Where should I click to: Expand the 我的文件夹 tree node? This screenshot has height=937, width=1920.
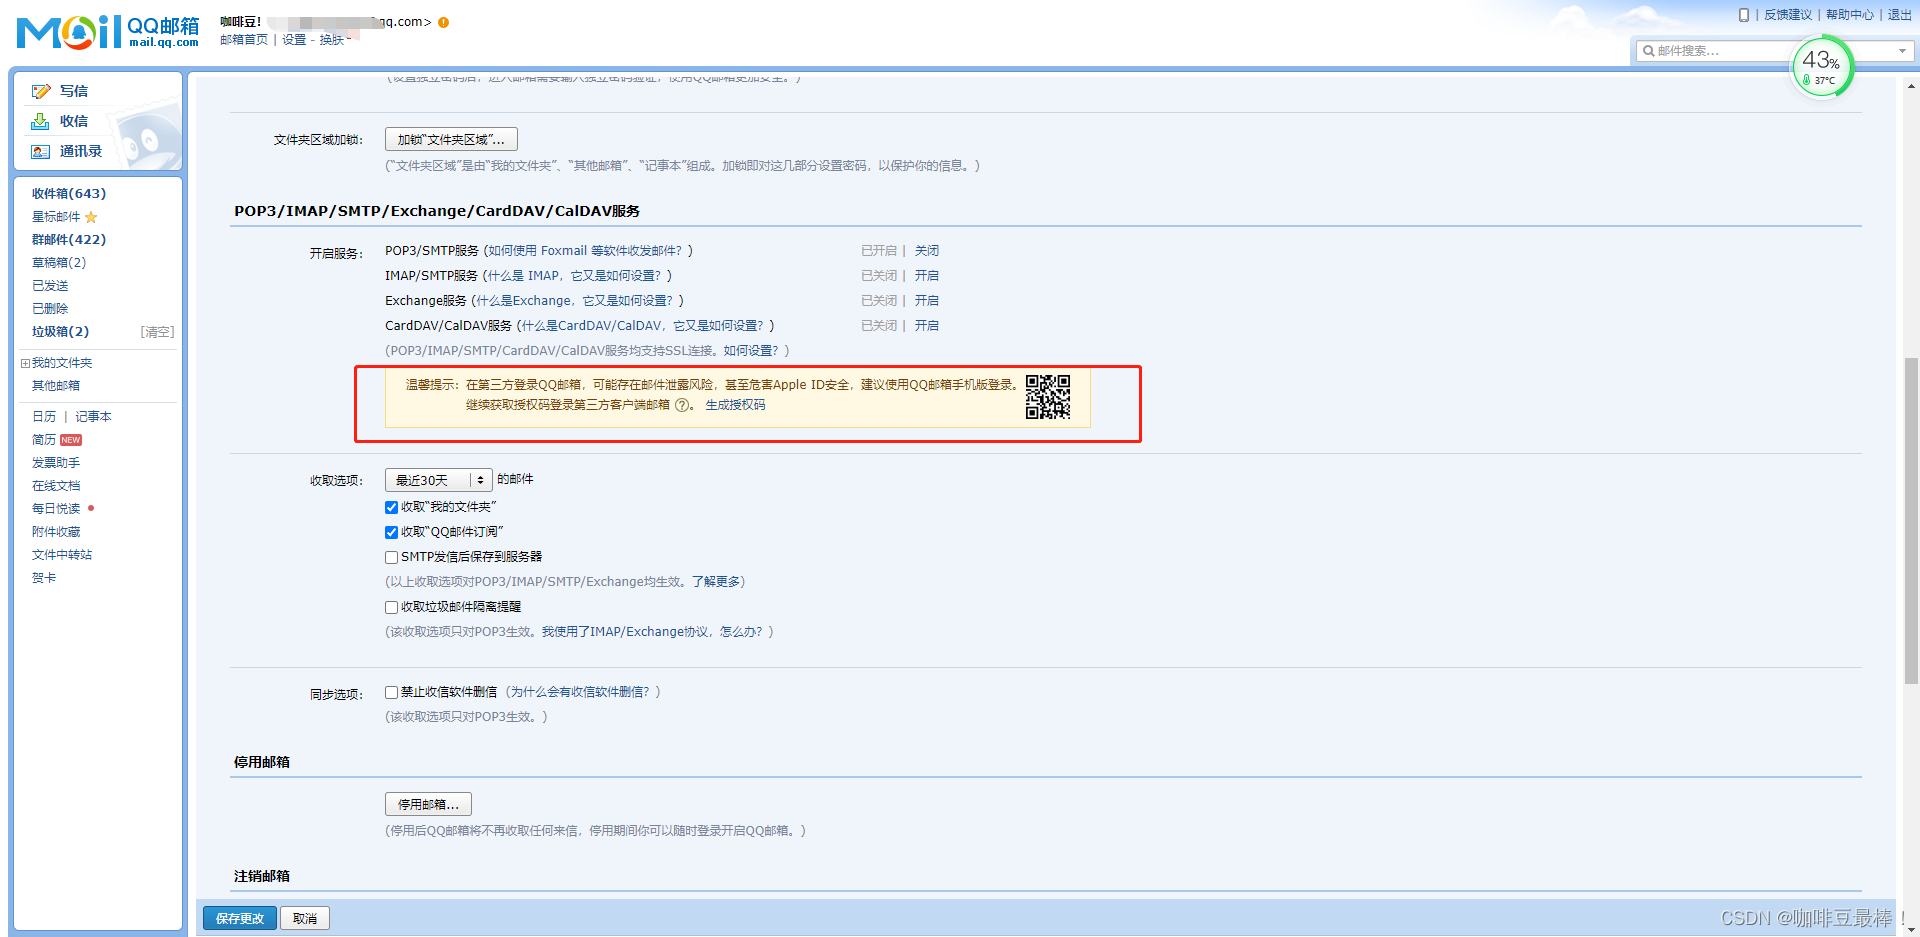pos(25,363)
